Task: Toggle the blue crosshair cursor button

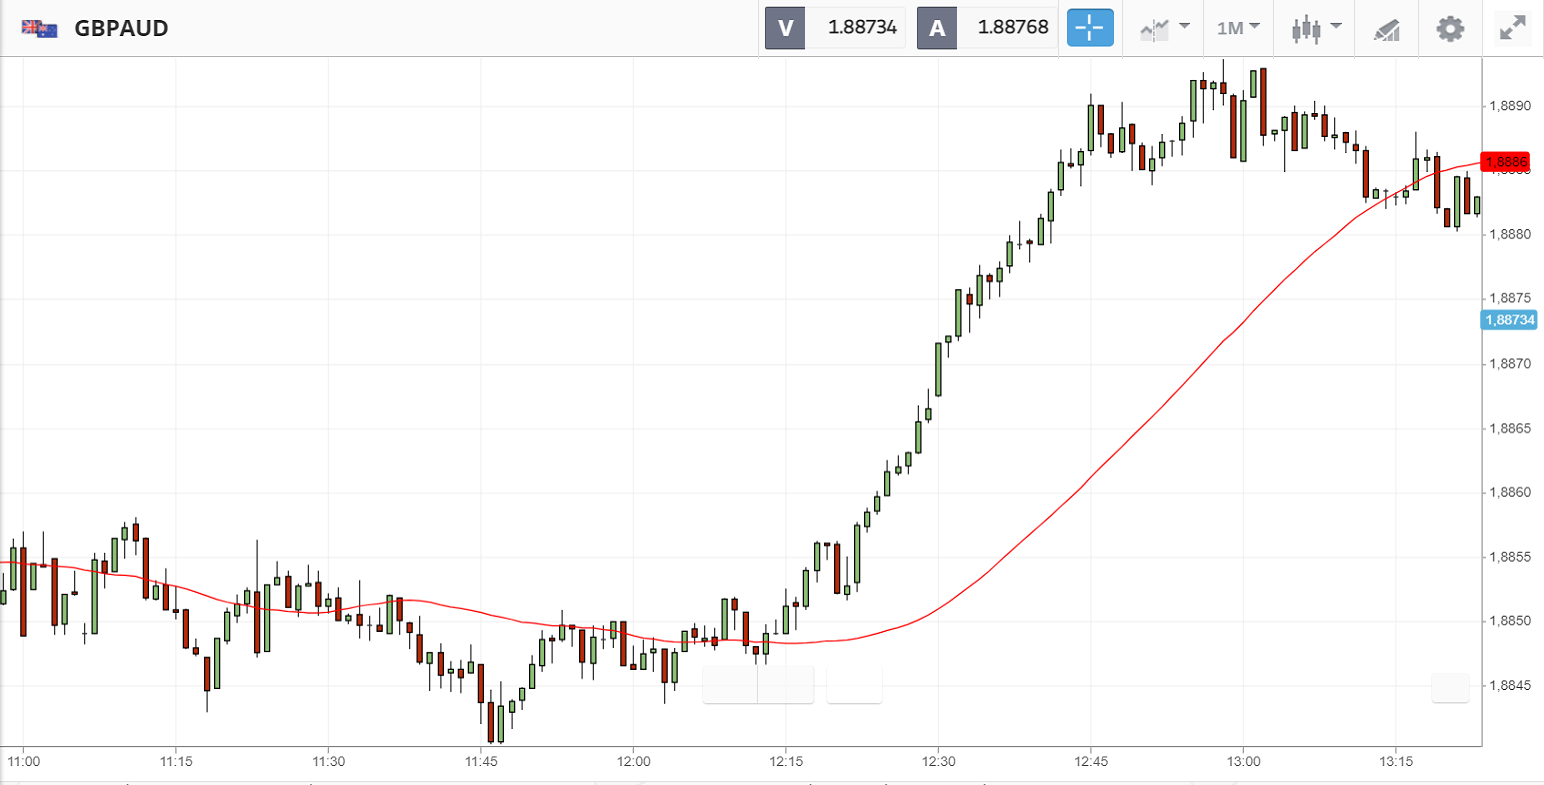Action: tap(1090, 28)
